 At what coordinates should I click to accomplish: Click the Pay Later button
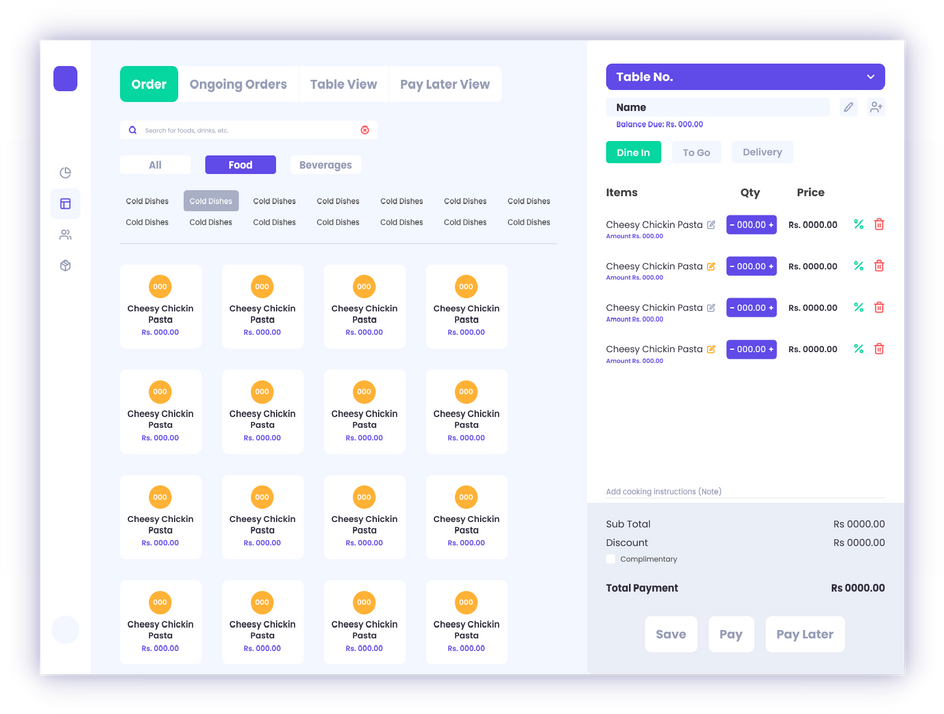[804, 634]
